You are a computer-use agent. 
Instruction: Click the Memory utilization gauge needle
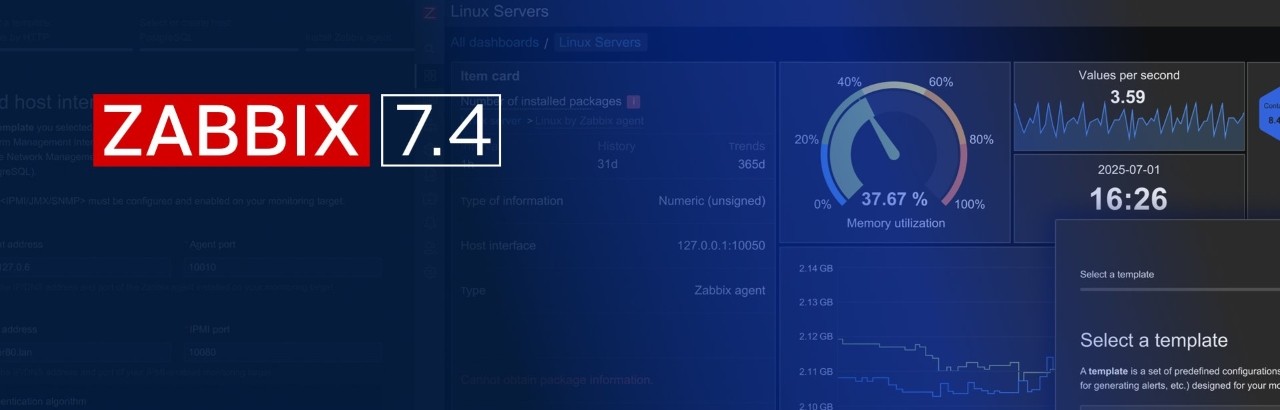(882, 140)
